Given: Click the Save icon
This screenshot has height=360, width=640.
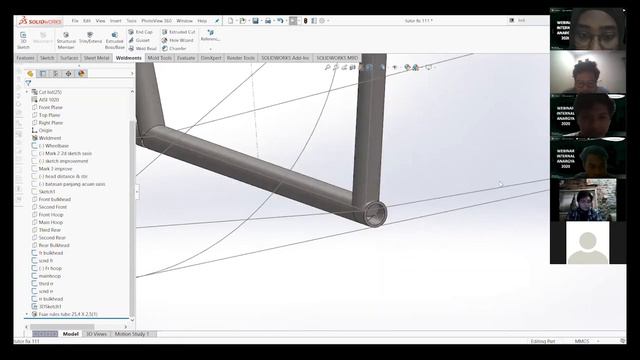Looking at the screenshot, I should 256,20.
